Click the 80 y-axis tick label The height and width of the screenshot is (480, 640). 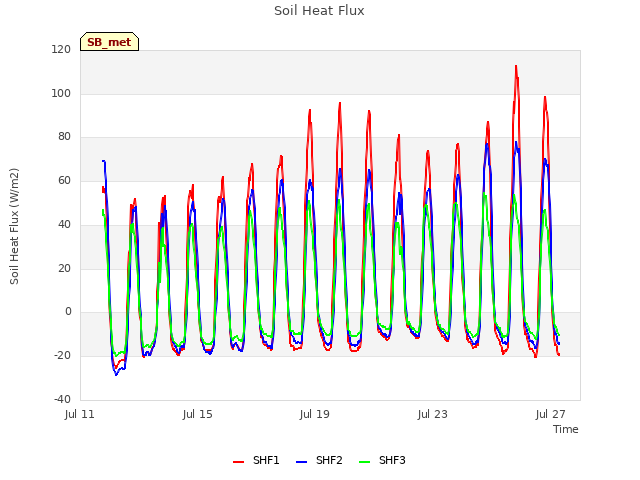[x=64, y=136]
